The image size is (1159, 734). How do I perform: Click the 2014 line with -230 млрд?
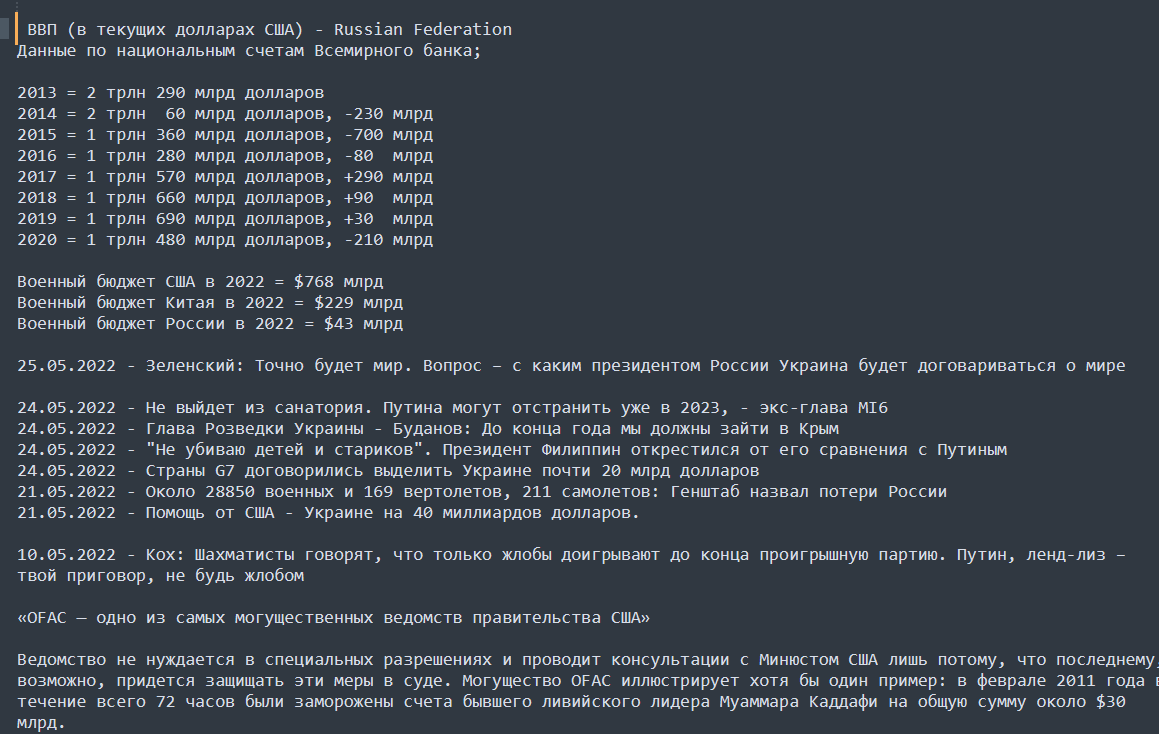click(225, 114)
